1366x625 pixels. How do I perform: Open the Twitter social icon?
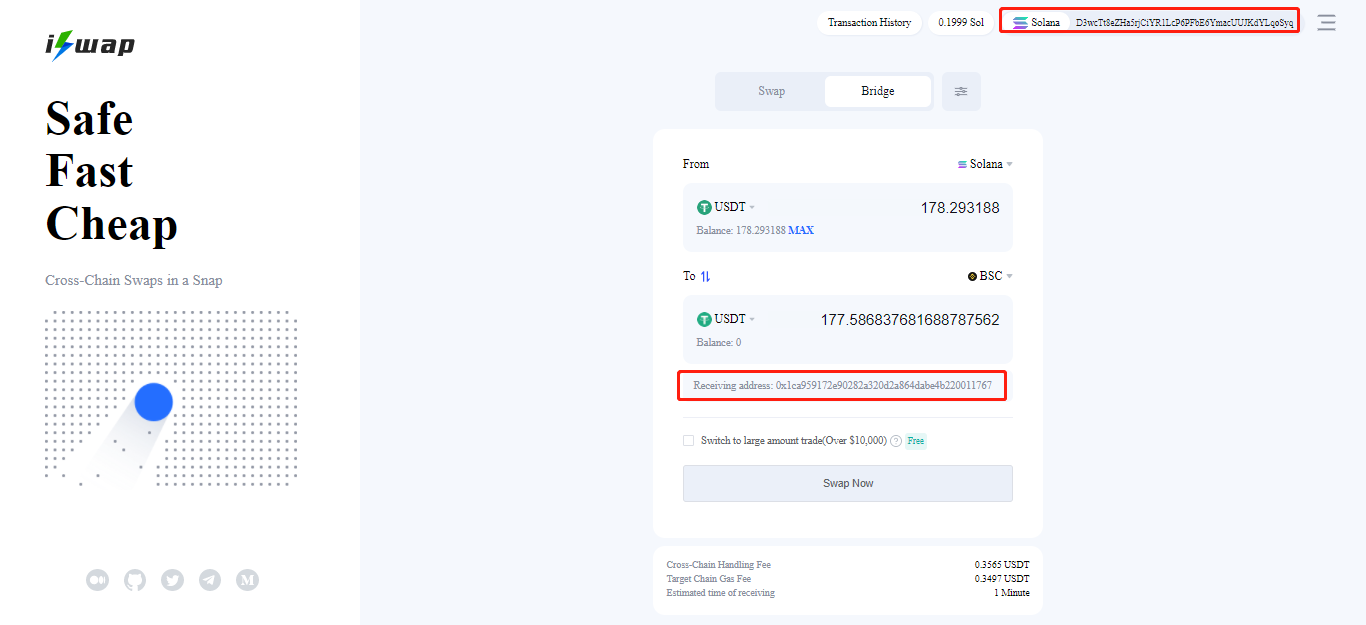pyautogui.click(x=172, y=580)
